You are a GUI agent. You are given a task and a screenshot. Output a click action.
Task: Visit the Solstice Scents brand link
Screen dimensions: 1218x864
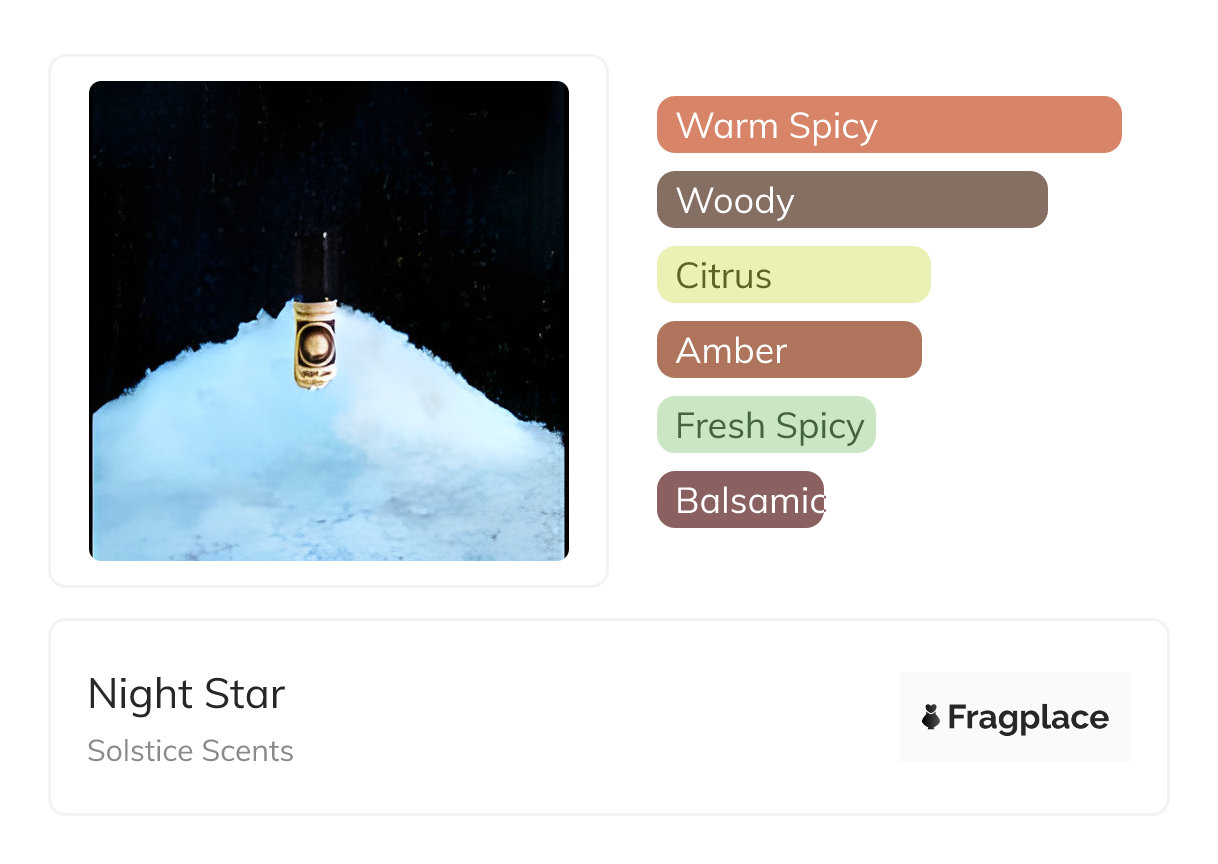point(190,751)
